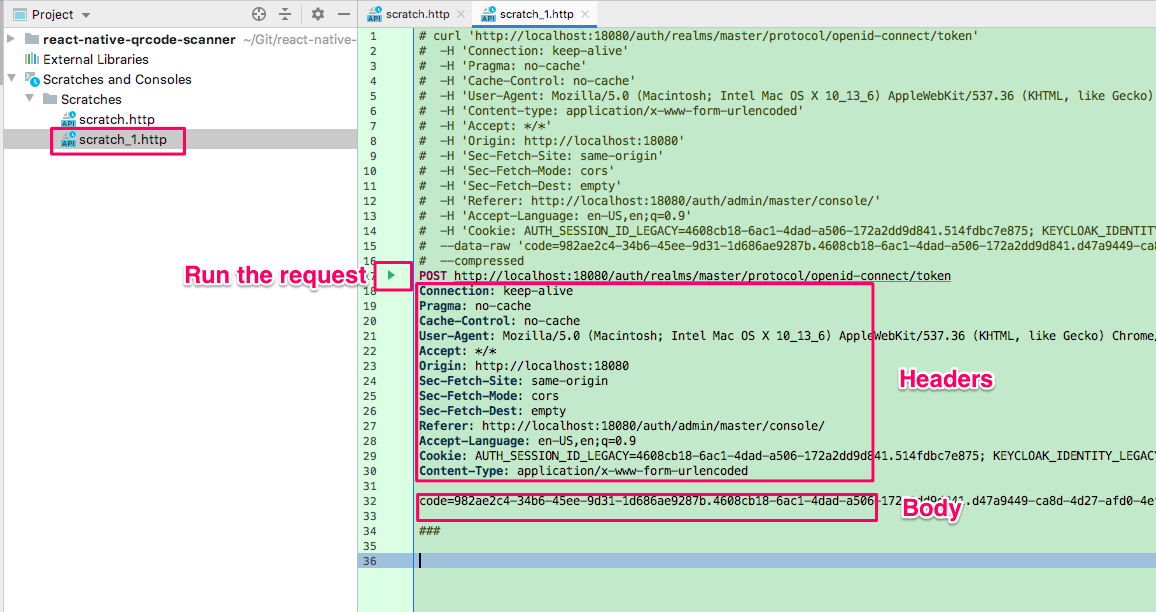Open the POST request URL link
Image resolution: width=1156 pixels, height=612 pixels.
pyautogui.click(x=702, y=276)
